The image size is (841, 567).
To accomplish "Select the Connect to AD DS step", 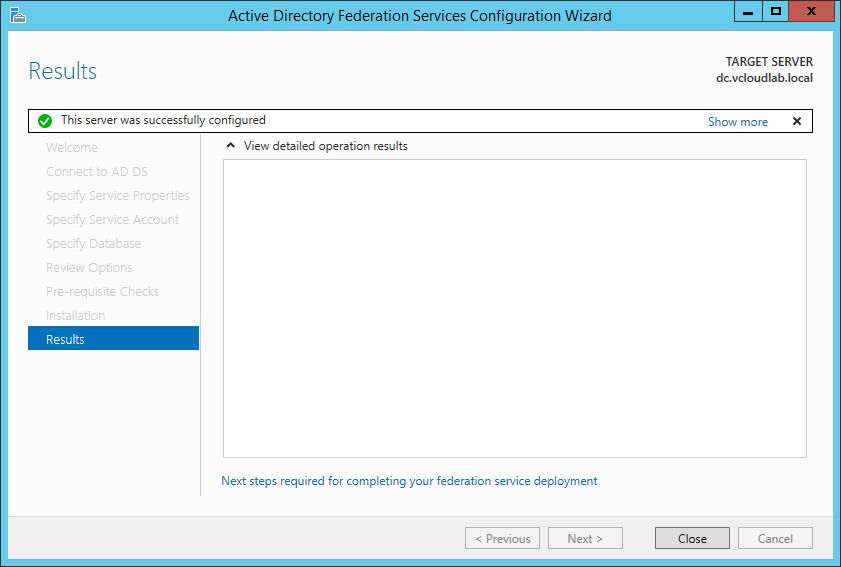I will point(97,172).
